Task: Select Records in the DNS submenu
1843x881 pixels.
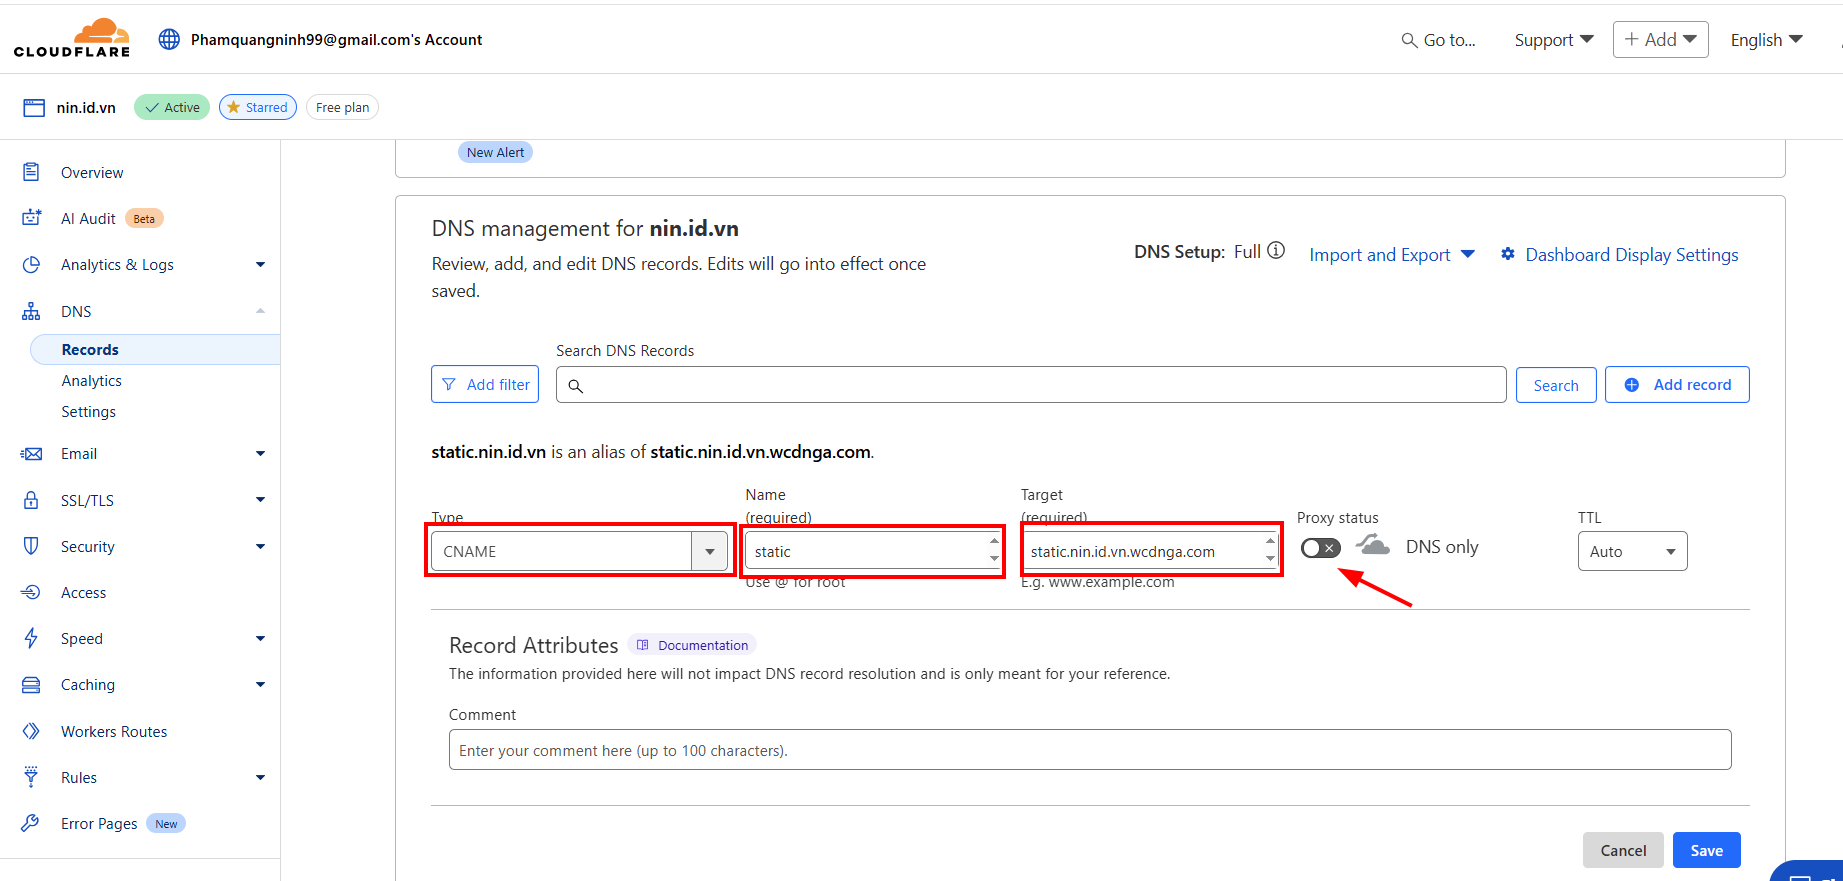Action: click(155, 349)
